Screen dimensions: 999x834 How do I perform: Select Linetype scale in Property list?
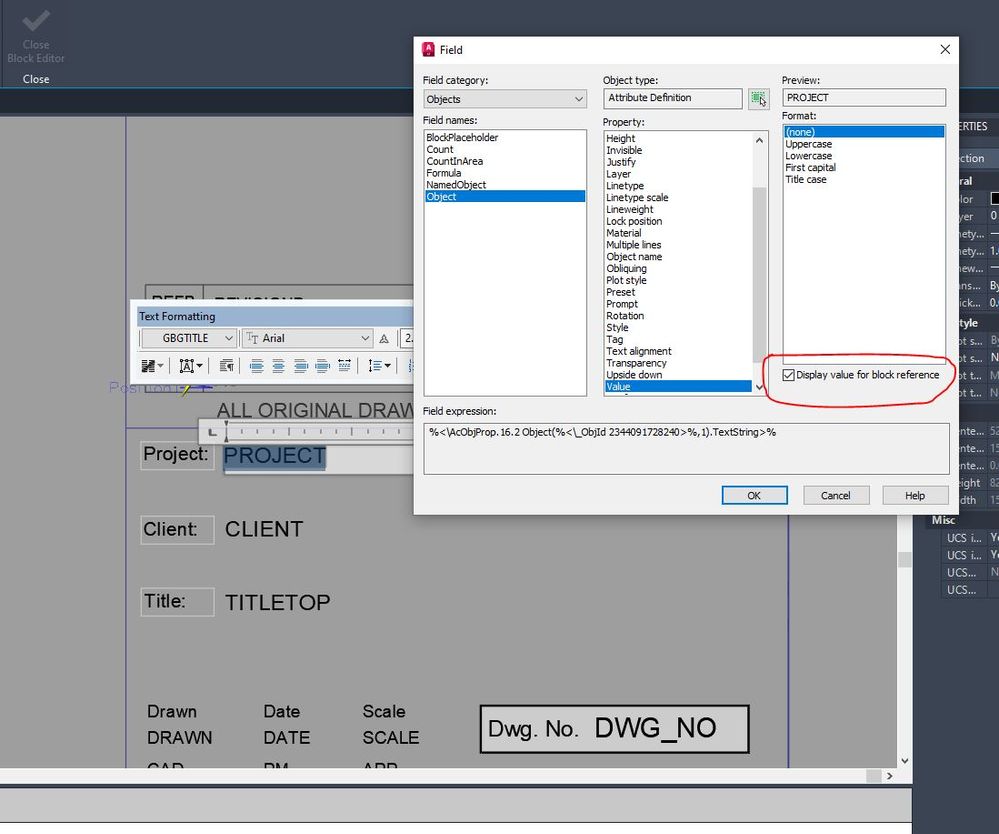(637, 198)
